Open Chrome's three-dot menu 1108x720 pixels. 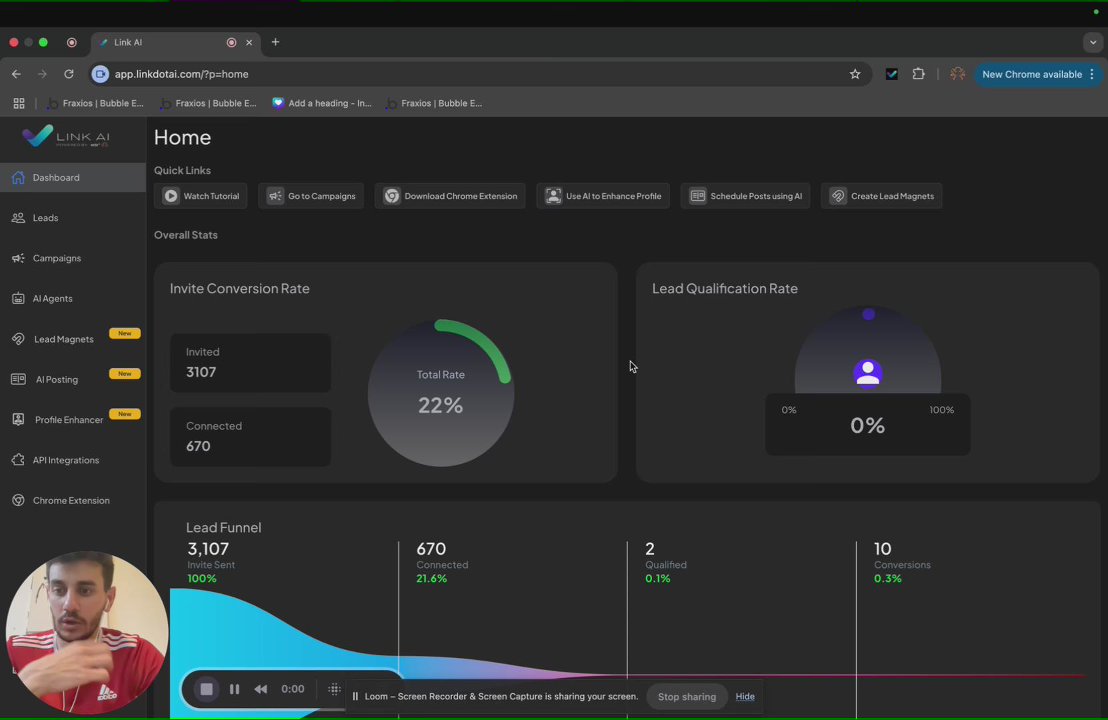point(1092,74)
